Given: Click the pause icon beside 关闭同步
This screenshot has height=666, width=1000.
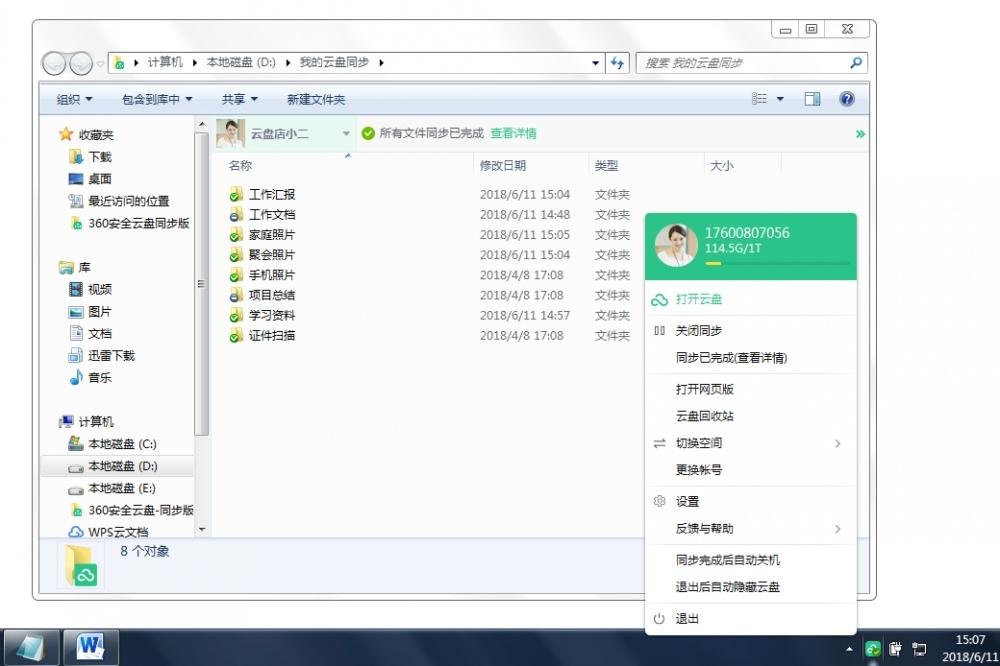Looking at the screenshot, I should [x=659, y=331].
